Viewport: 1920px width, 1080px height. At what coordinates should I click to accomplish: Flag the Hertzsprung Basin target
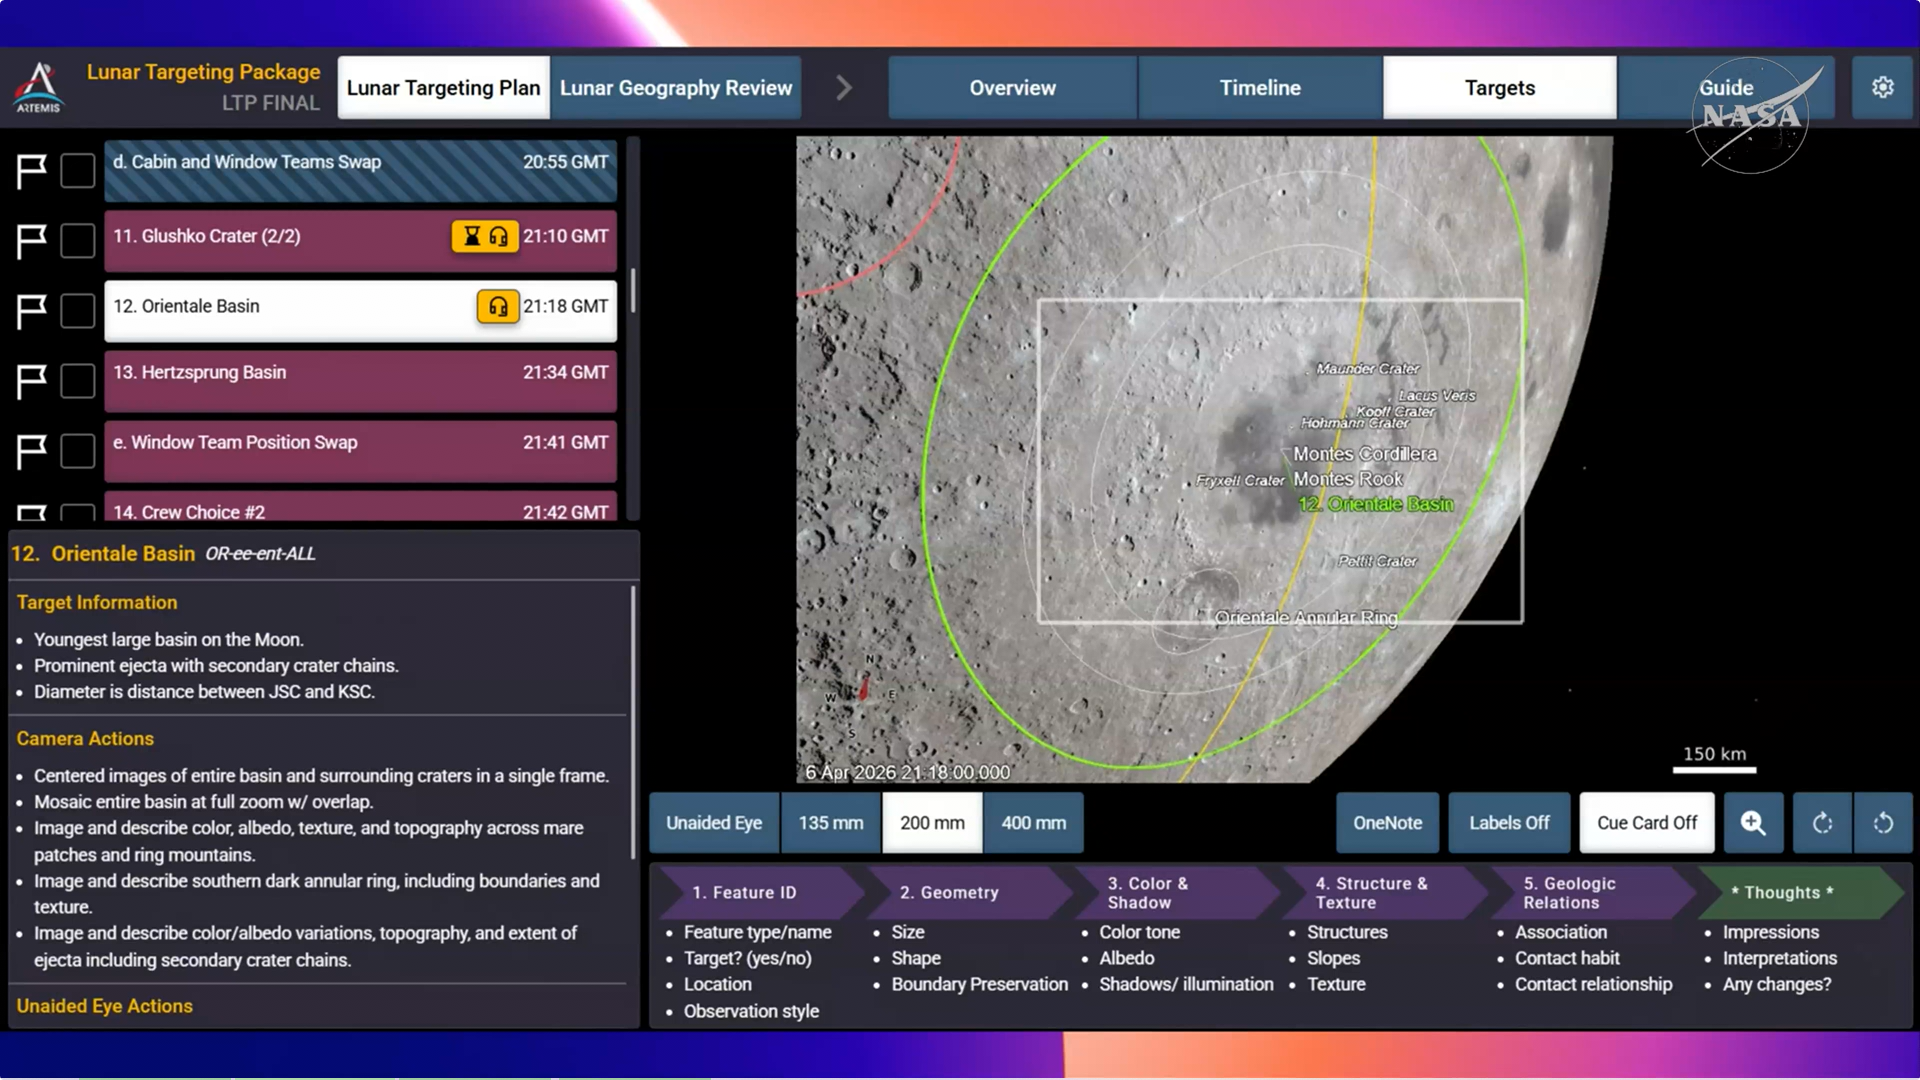pos(31,381)
